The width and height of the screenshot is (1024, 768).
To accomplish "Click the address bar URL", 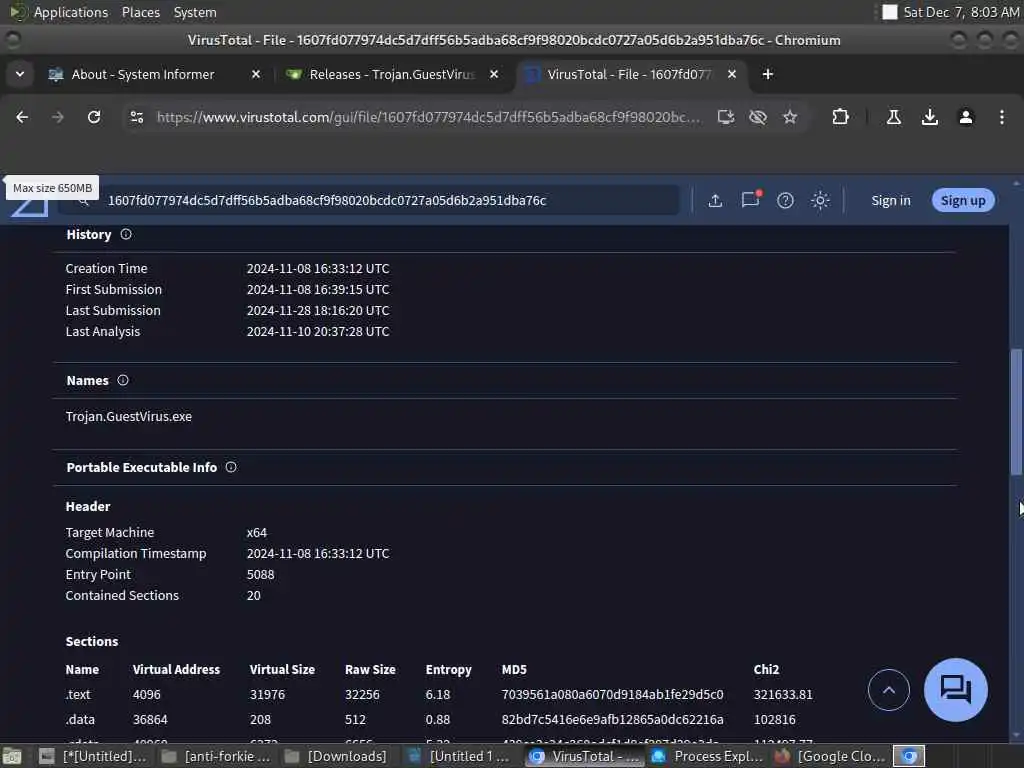I will coord(428,117).
